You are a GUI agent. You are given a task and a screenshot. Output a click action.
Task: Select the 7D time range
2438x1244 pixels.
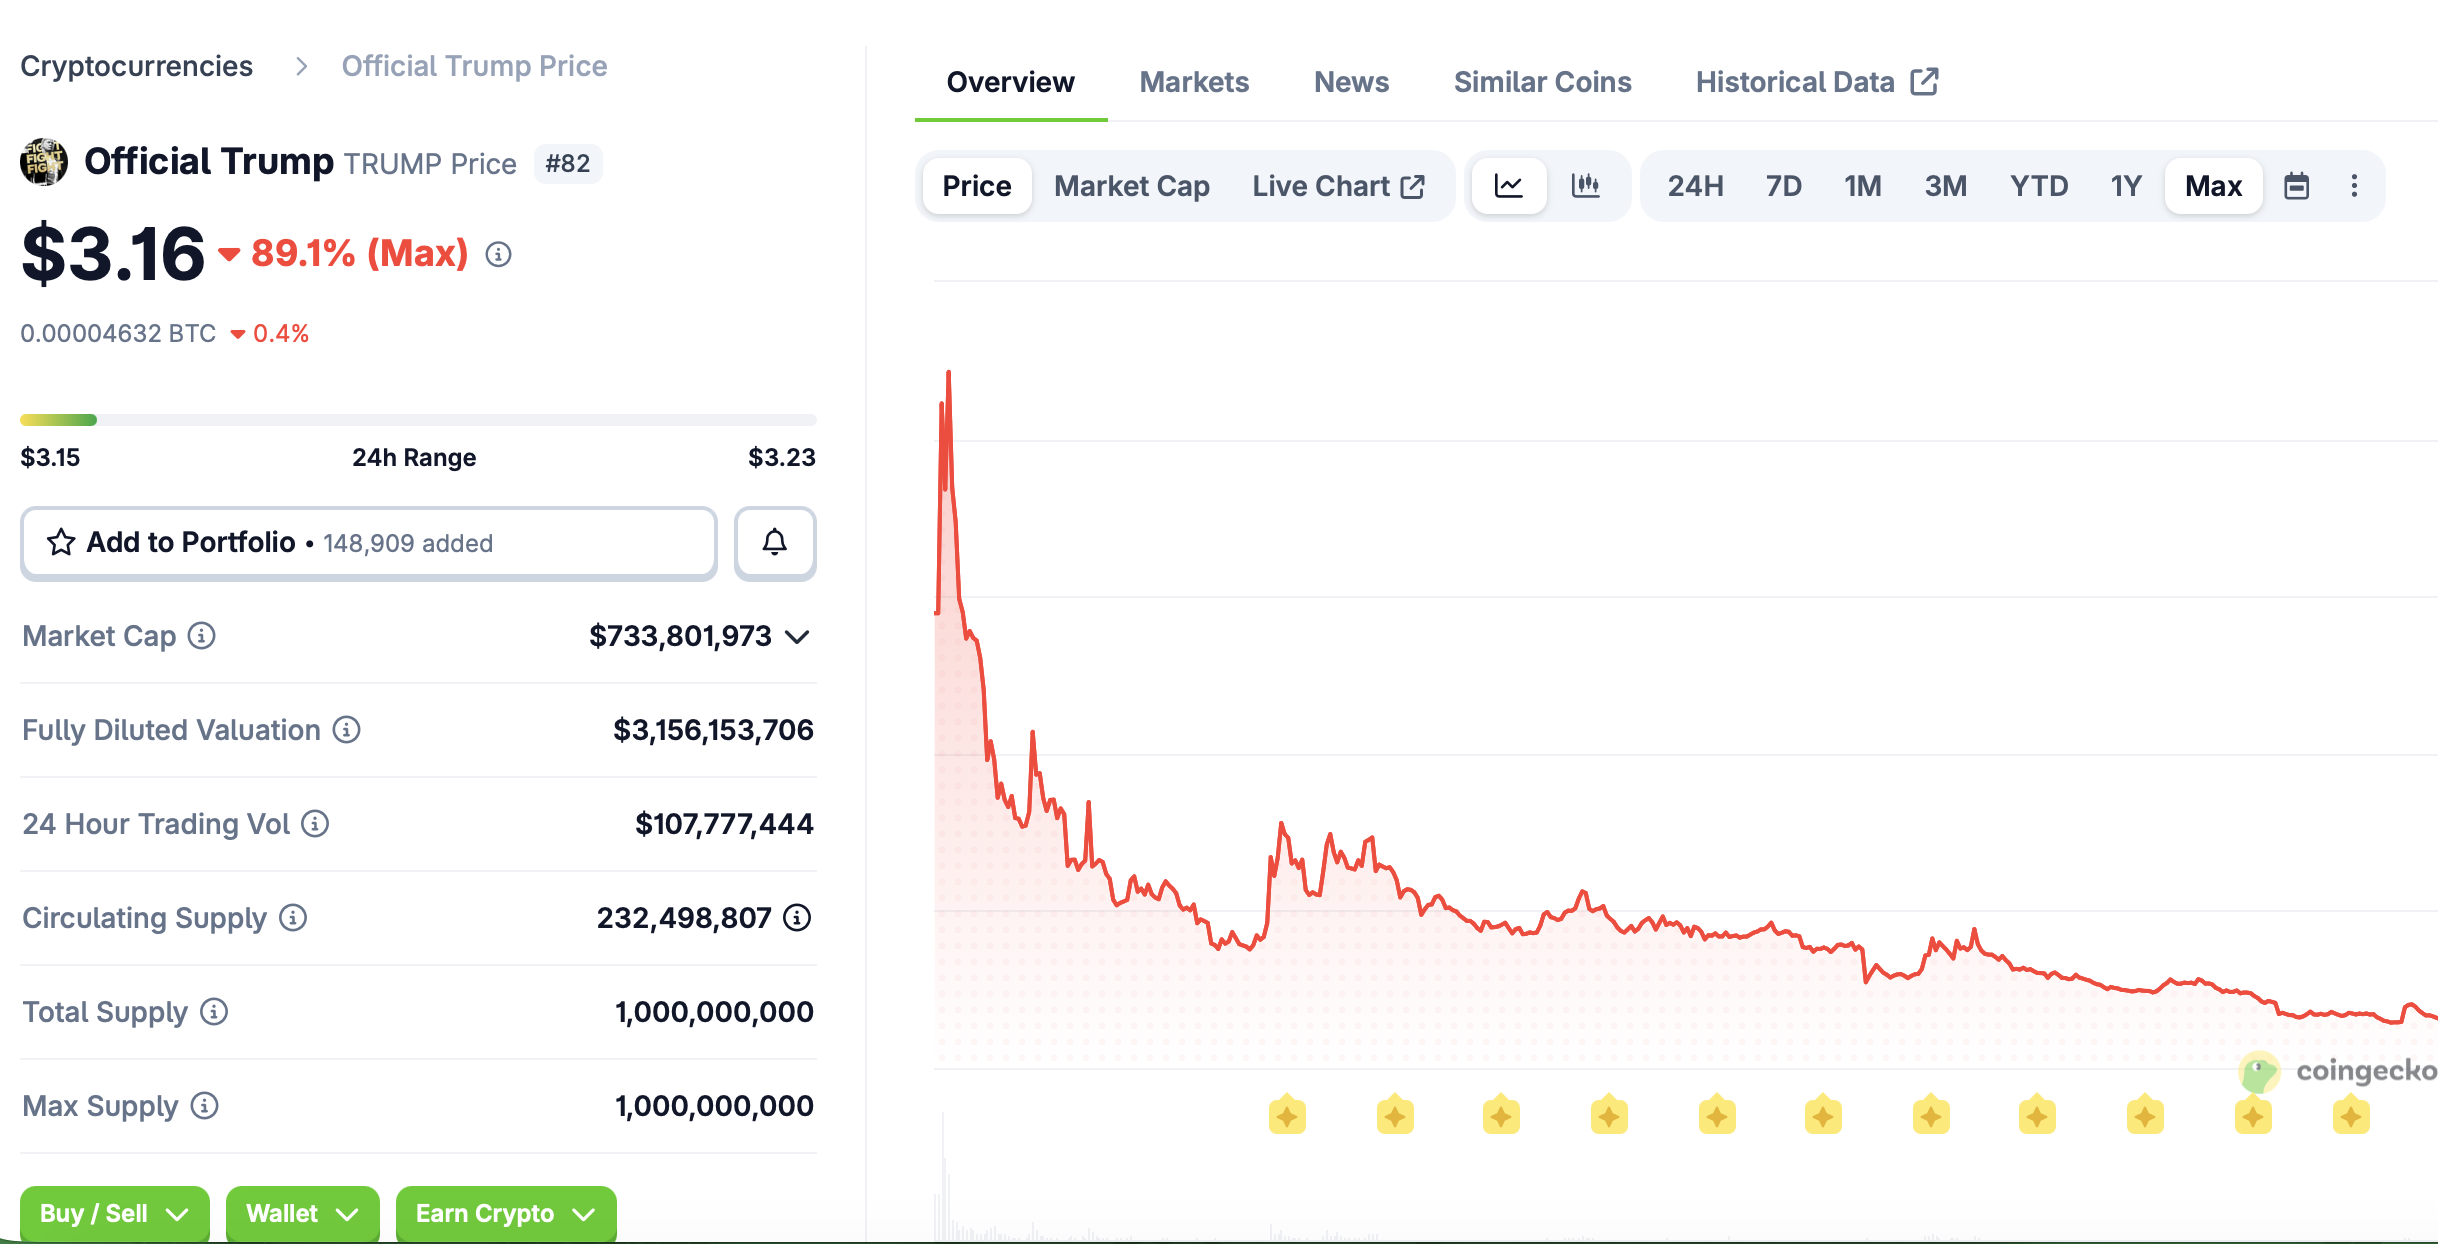[x=1783, y=185]
